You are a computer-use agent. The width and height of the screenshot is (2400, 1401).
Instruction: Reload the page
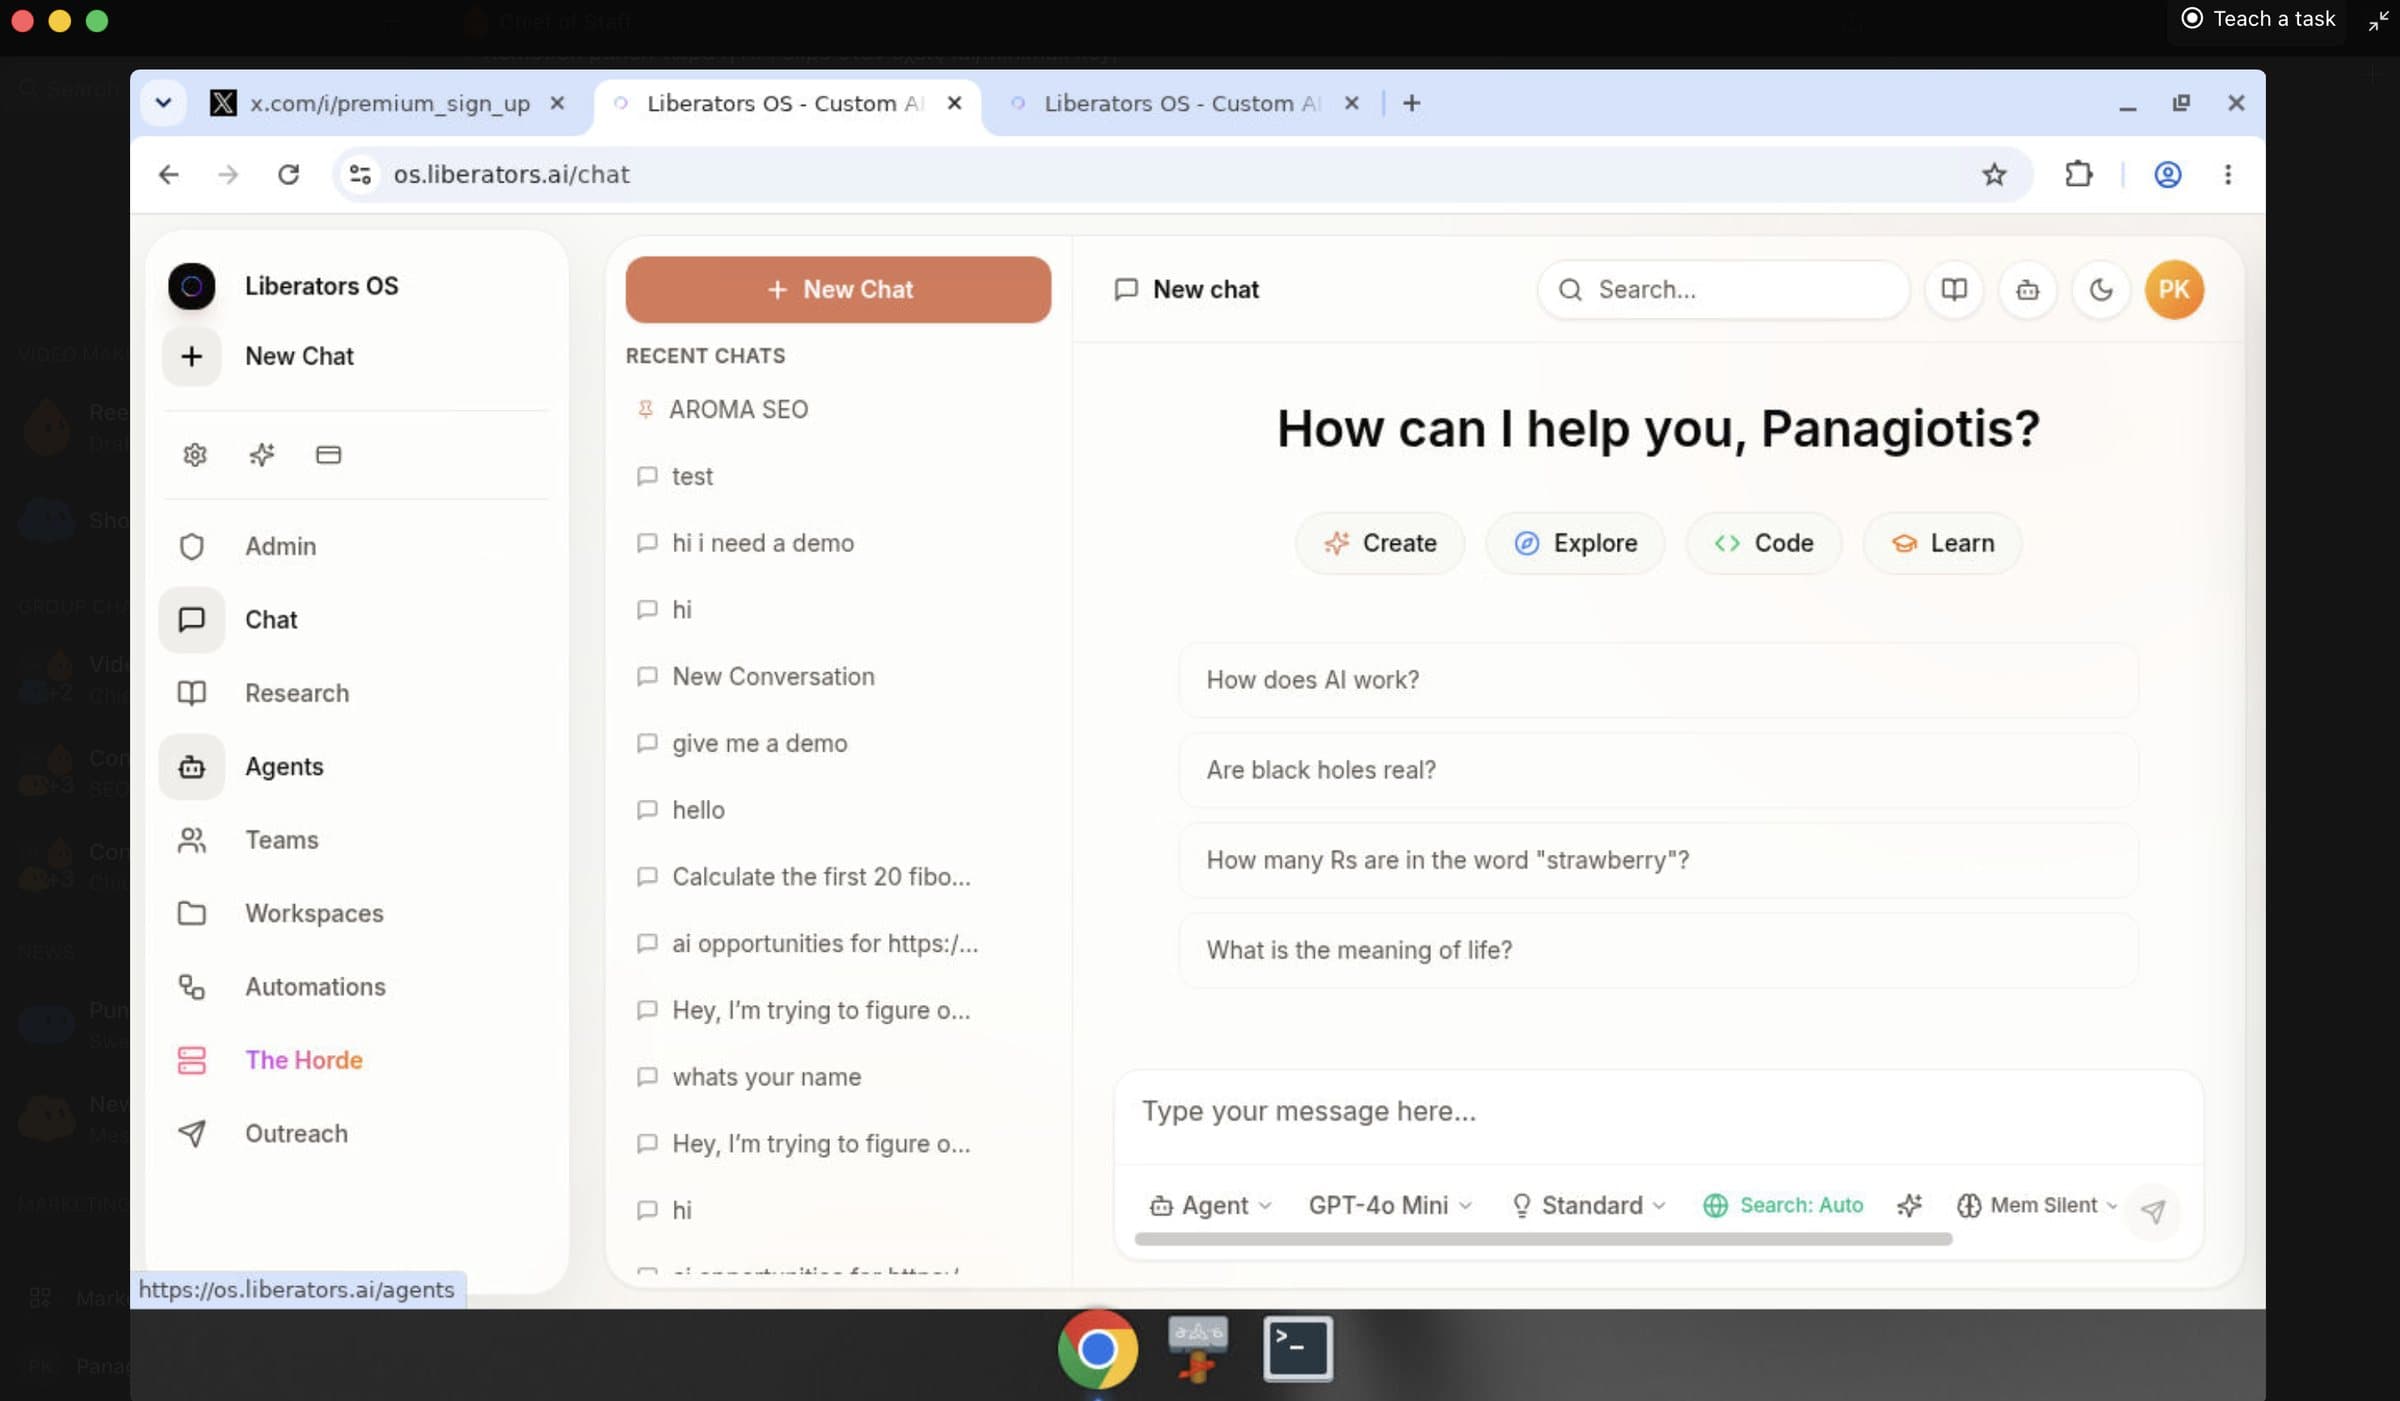(x=288, y=175)
